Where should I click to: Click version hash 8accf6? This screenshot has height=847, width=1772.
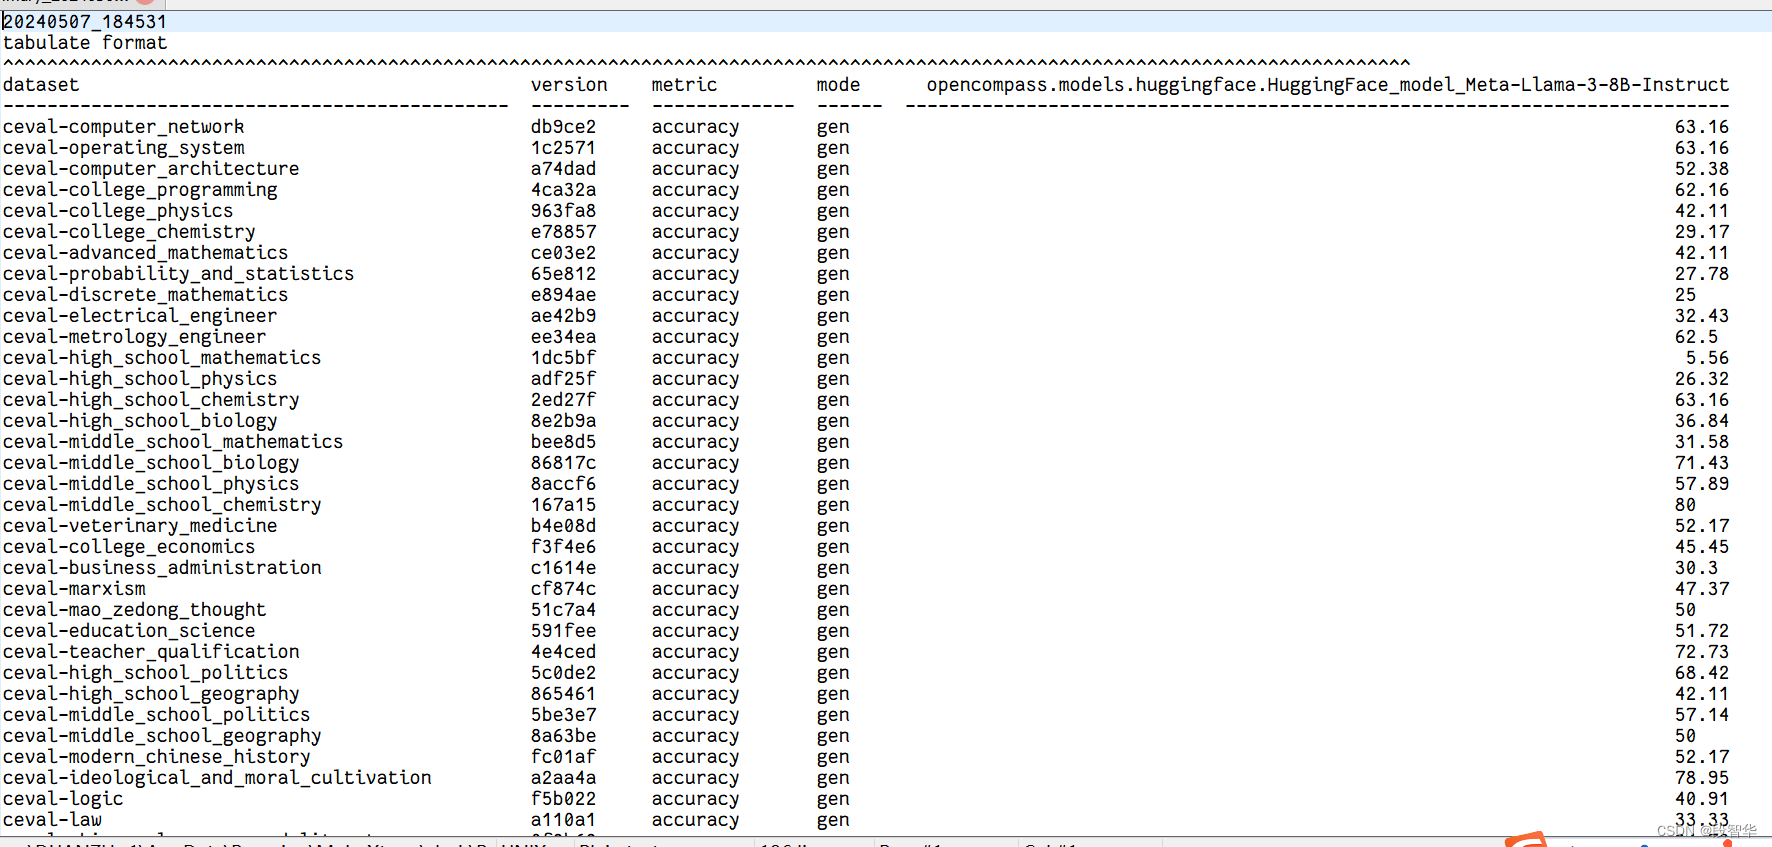coord(563,484)
